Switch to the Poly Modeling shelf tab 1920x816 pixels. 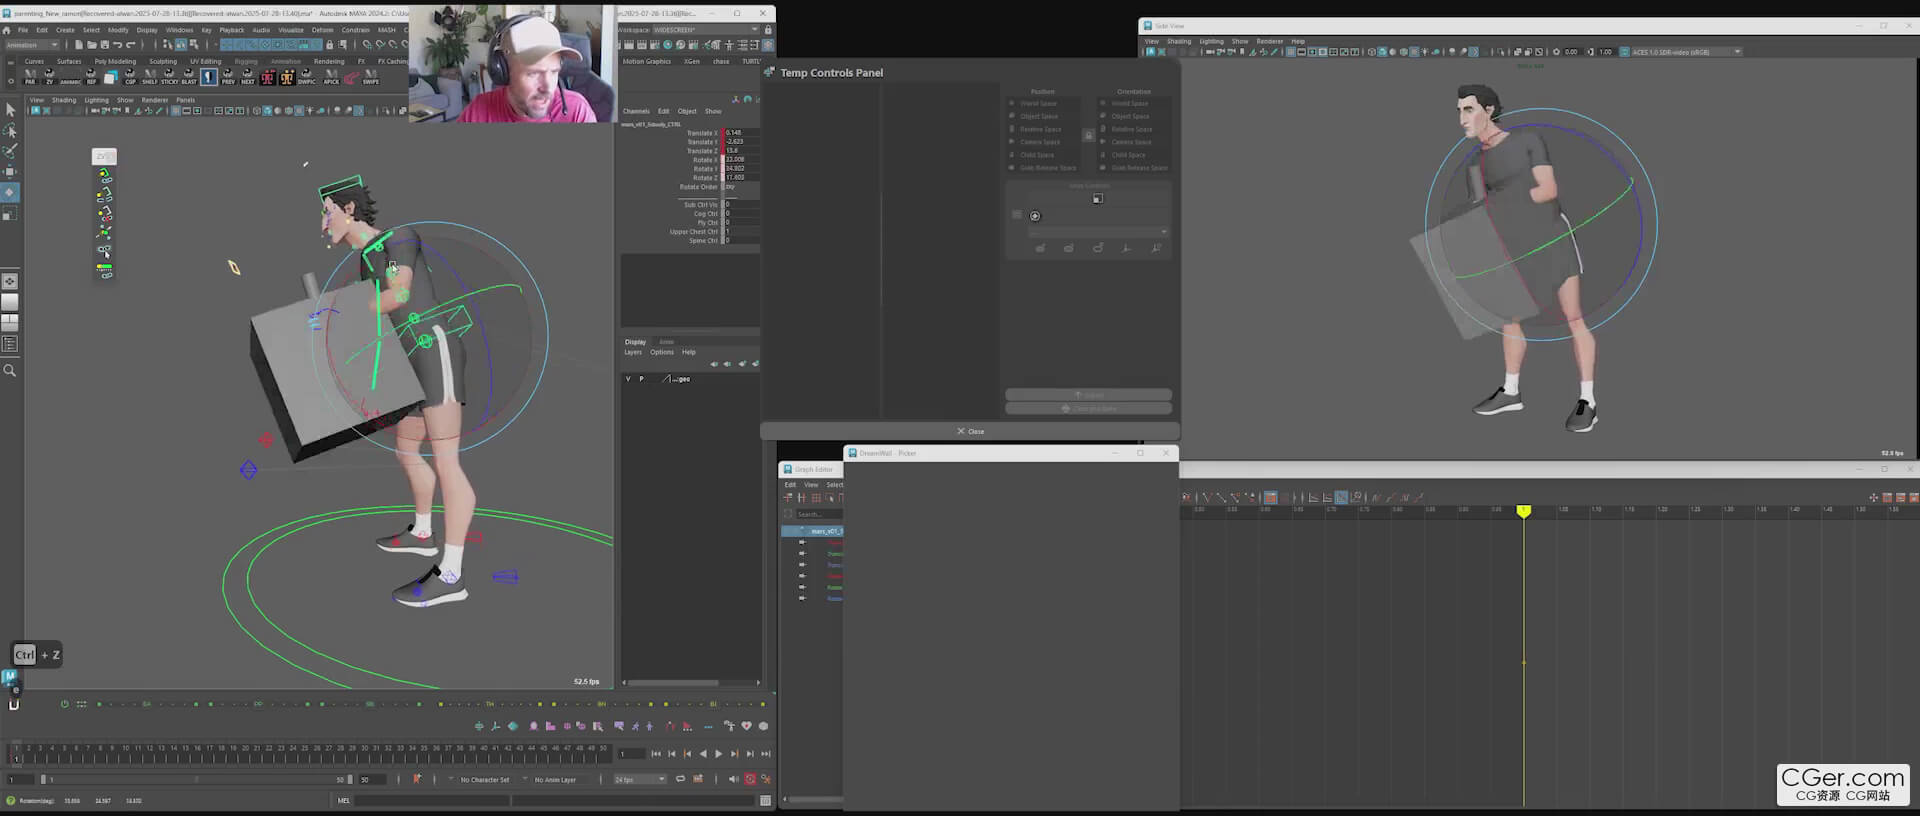pyautogui.click(x=115, y=61)
